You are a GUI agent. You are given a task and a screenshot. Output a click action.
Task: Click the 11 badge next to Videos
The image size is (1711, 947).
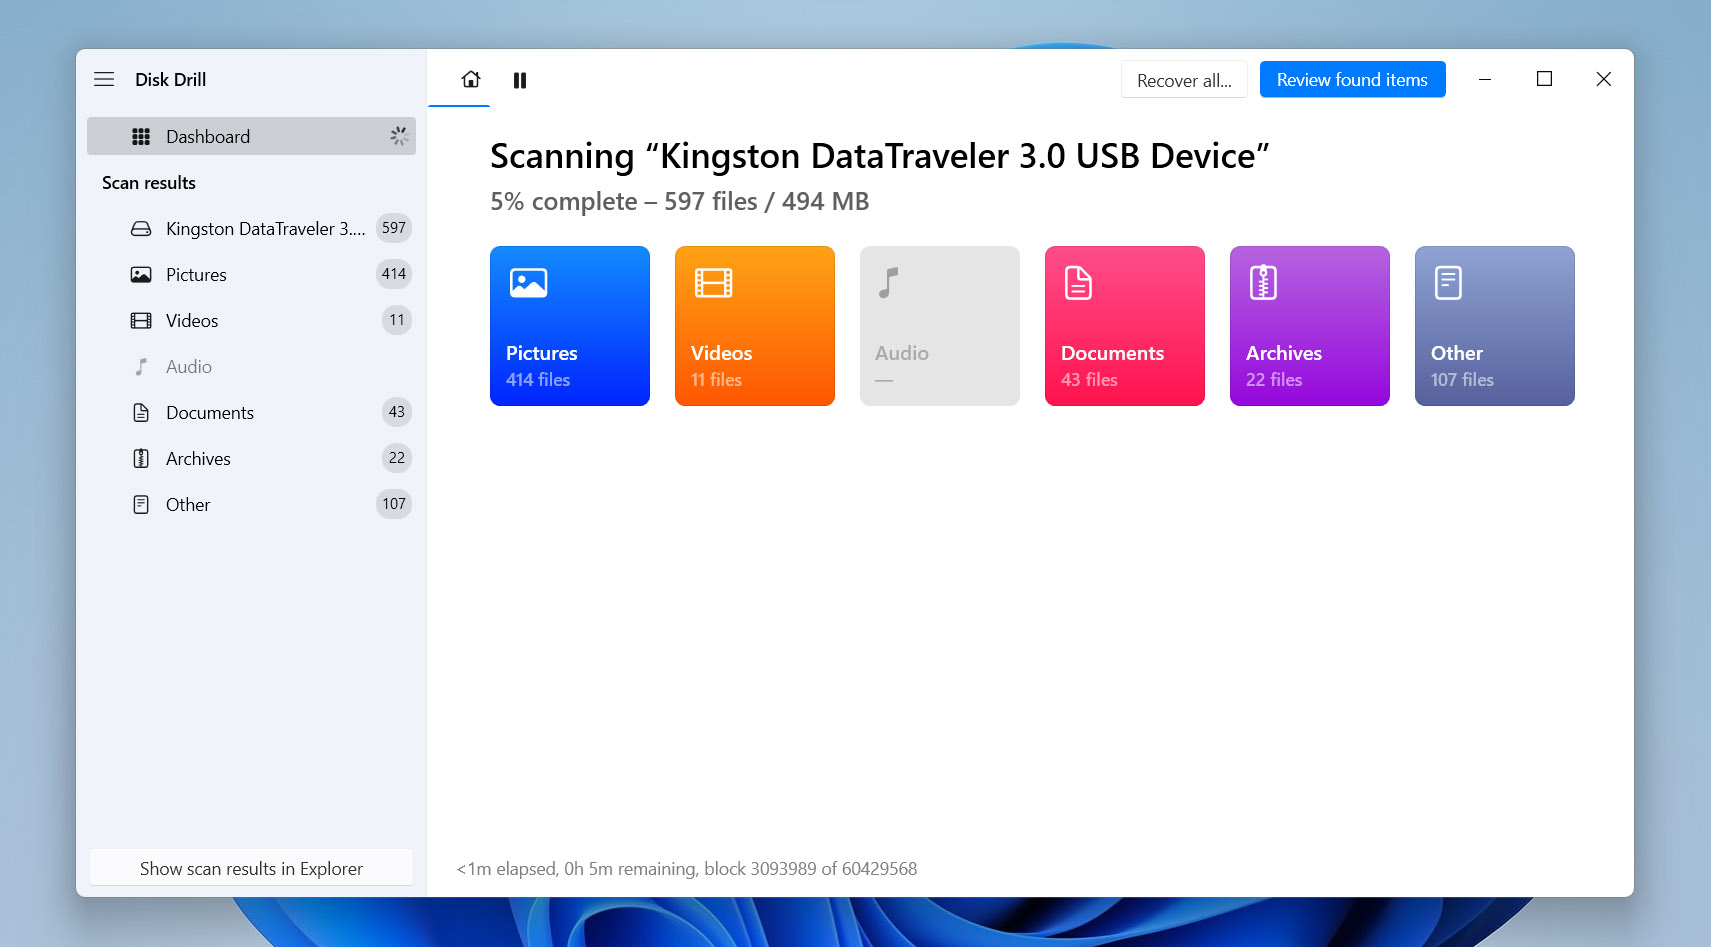point(397,320)
